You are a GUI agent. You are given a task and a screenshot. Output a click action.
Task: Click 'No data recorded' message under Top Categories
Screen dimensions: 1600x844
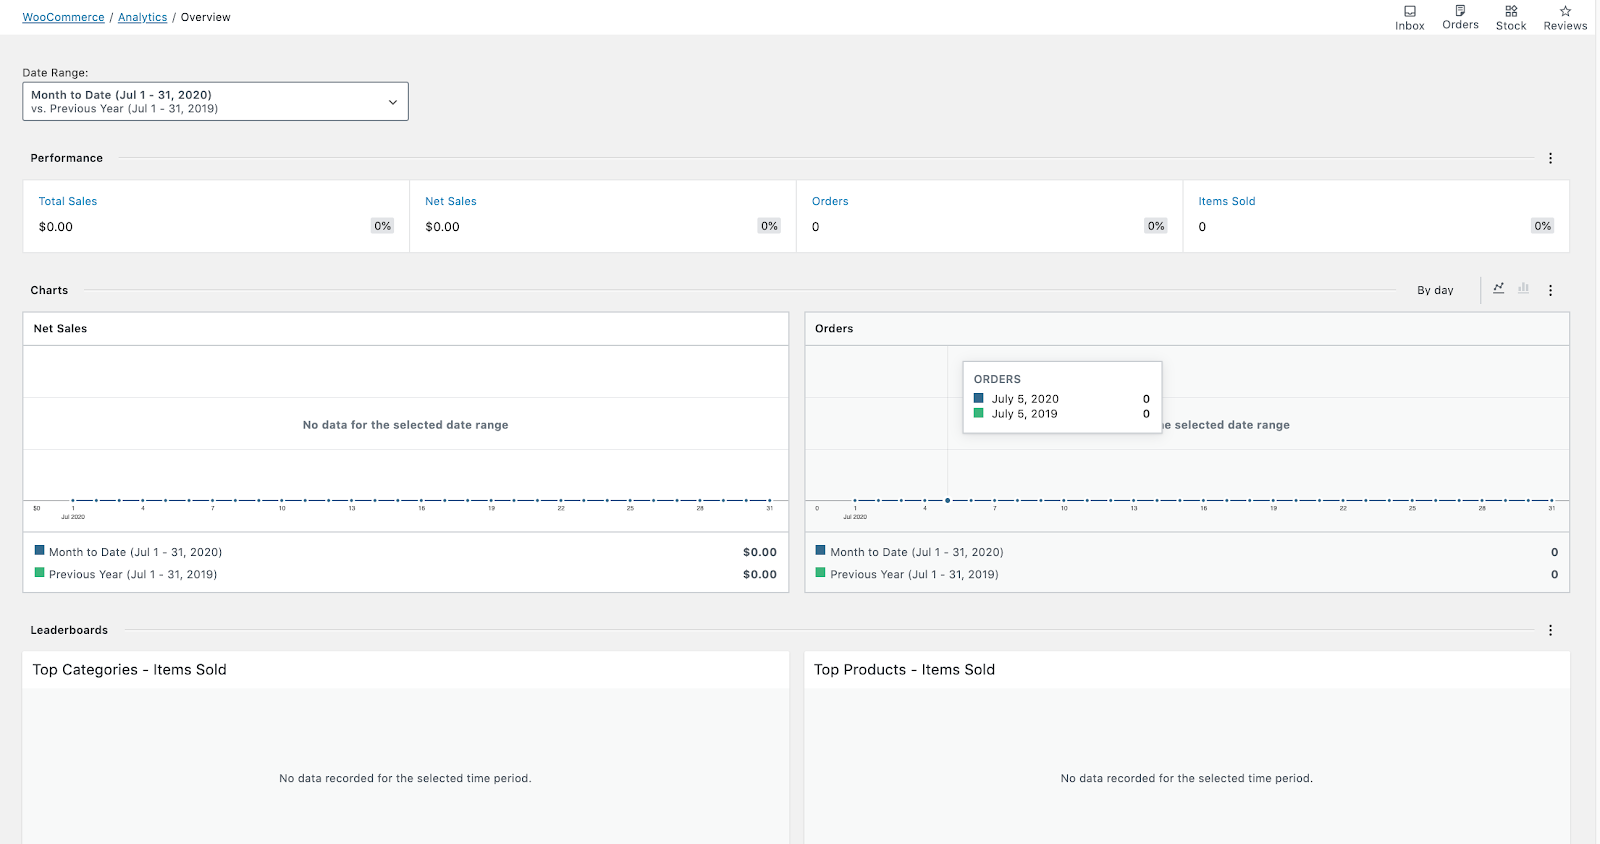405,778
